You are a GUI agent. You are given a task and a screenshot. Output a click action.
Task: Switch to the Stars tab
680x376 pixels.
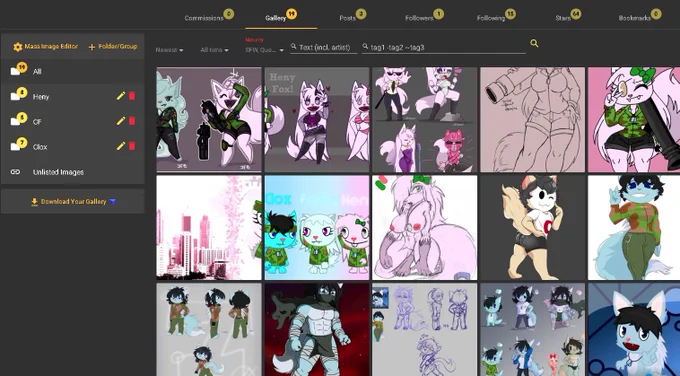pyautogui.click(x=563, y=18)
